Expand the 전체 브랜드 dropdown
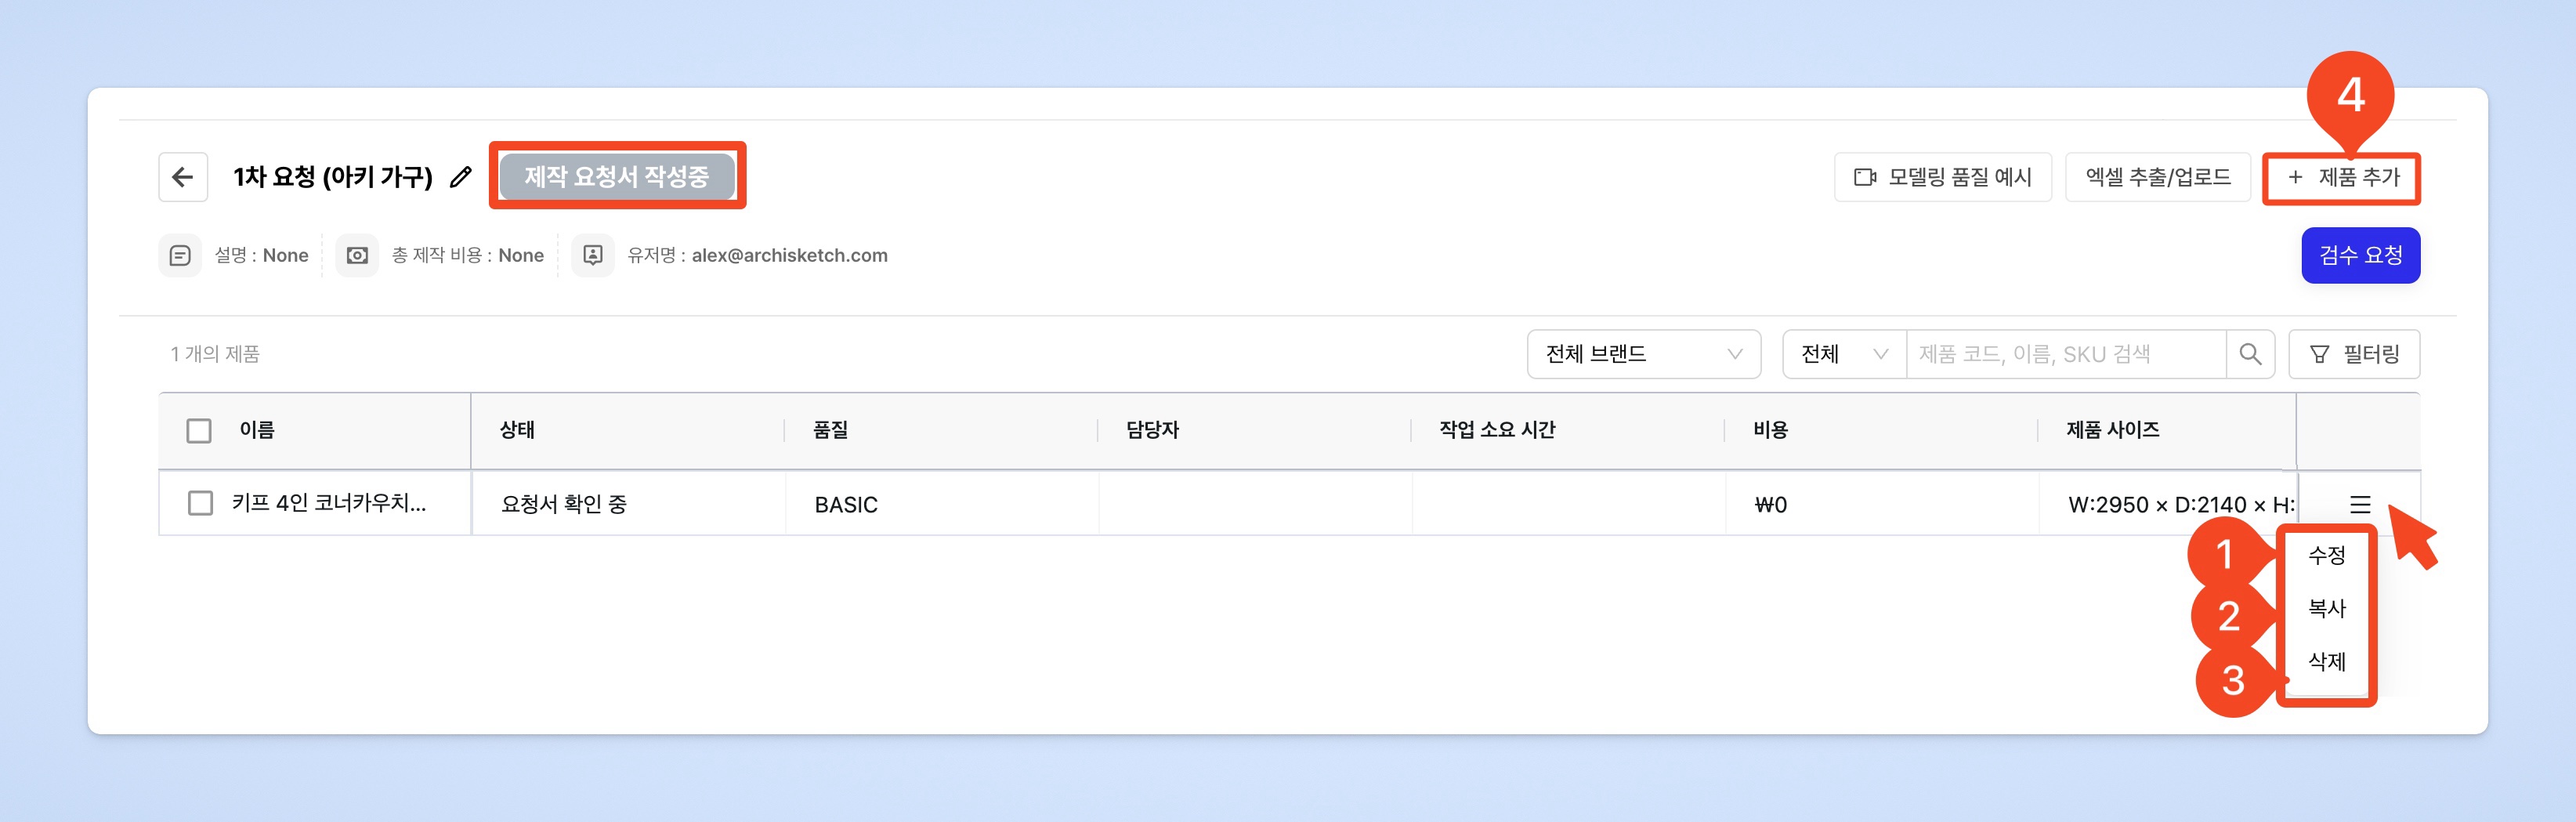This screenshot has height=822, width=2576. [x=1643, y=354]
